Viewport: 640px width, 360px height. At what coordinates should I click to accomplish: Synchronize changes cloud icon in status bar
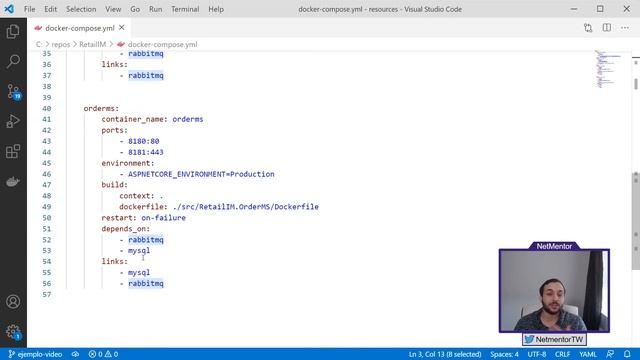(x=76, y=354)
